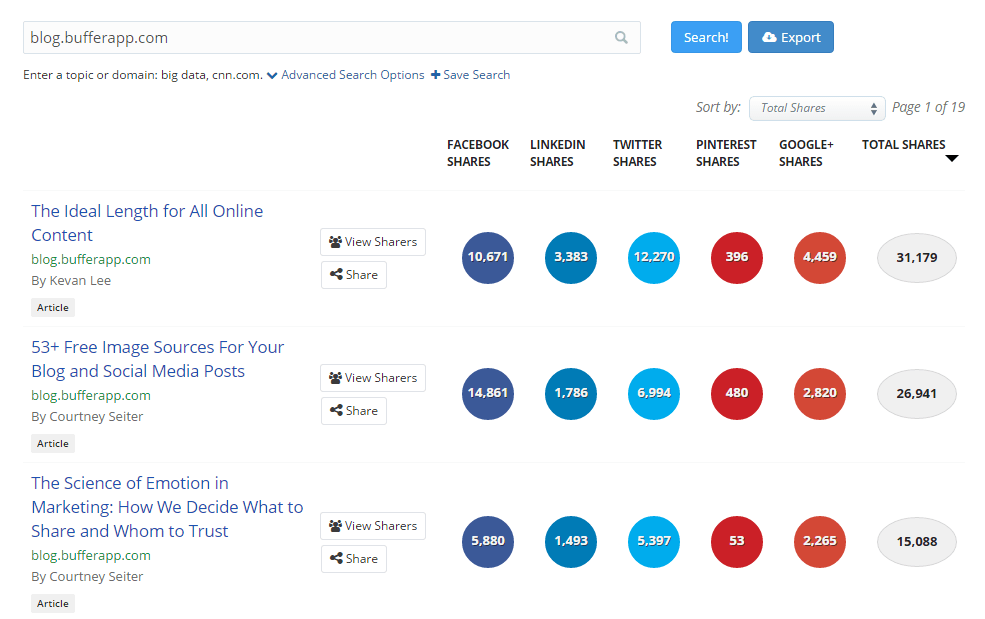Sort by Twitter Shares column header

pos(637,153)
